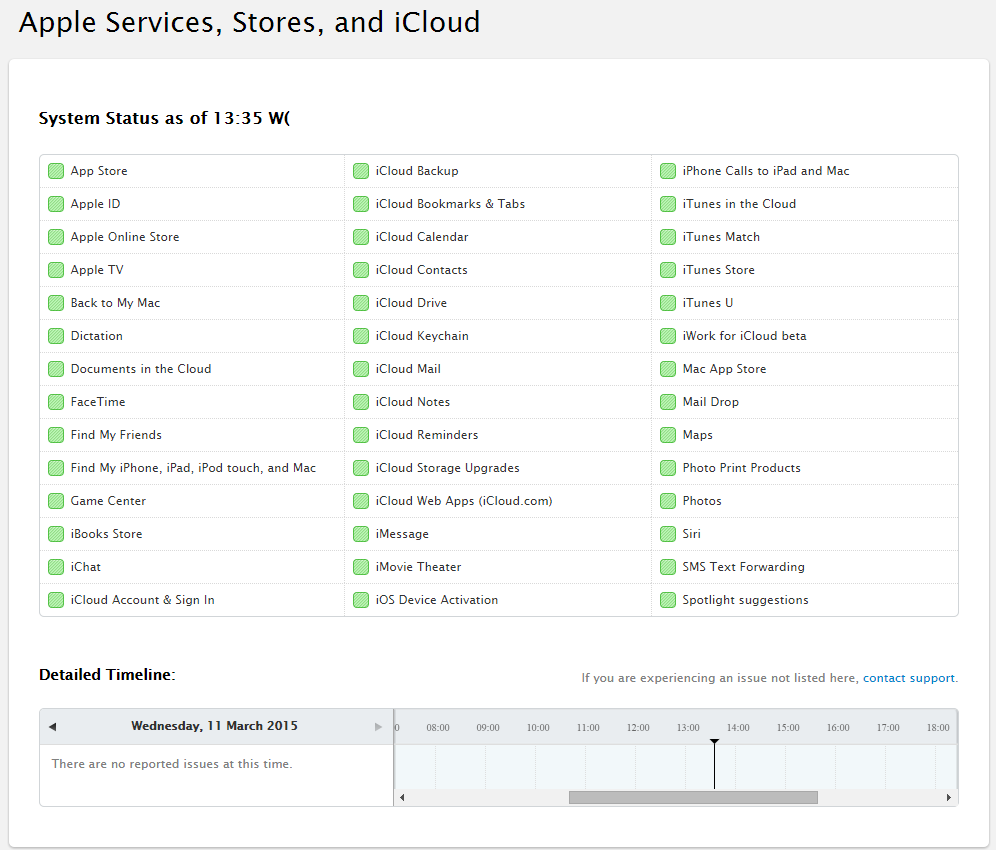Click the iTunes Match status icon
Viewport: 996px width, 850px height.
pyautogui.click(x=668, y=237)
